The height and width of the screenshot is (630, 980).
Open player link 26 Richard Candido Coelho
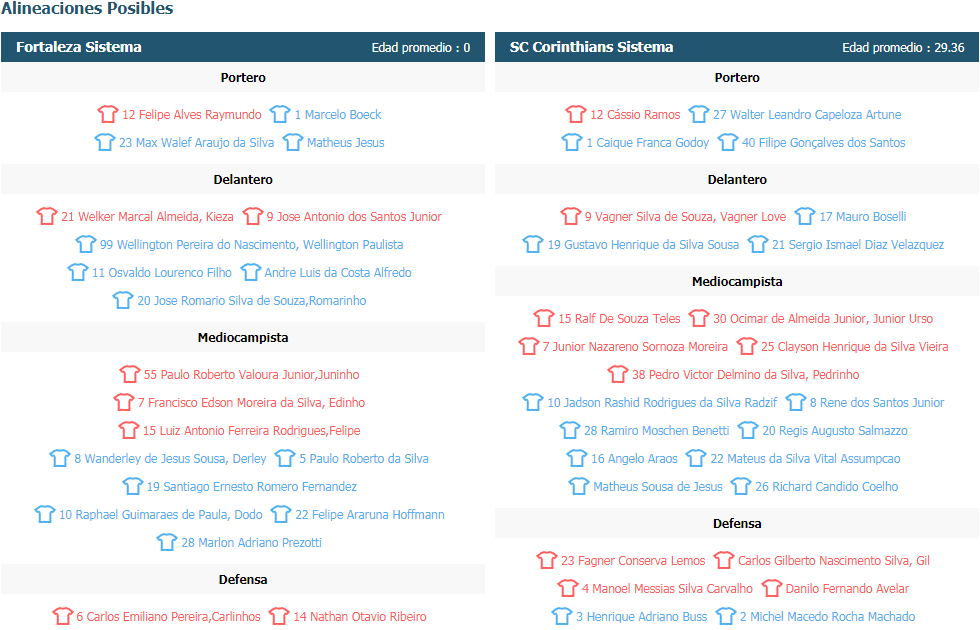[826, 487]
